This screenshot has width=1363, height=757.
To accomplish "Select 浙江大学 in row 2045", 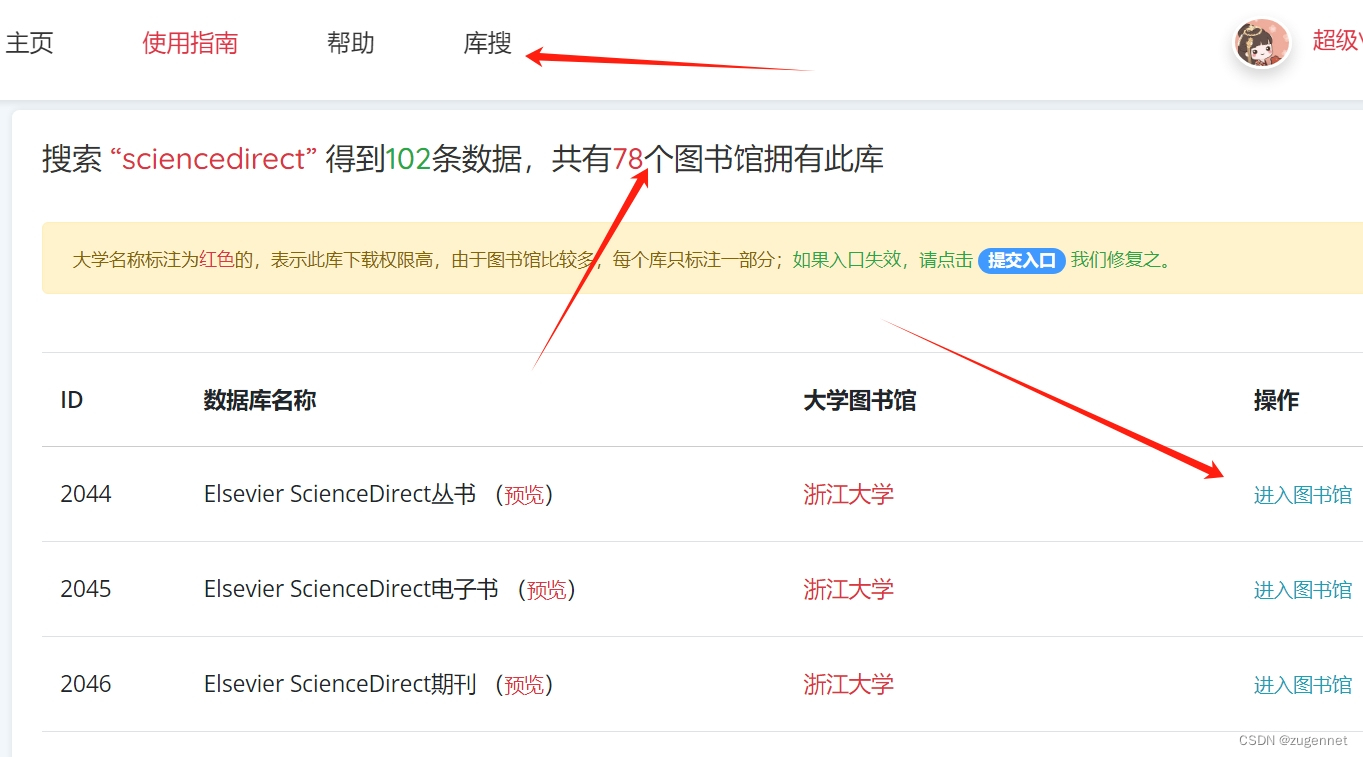I will click(x=849, y=589).
